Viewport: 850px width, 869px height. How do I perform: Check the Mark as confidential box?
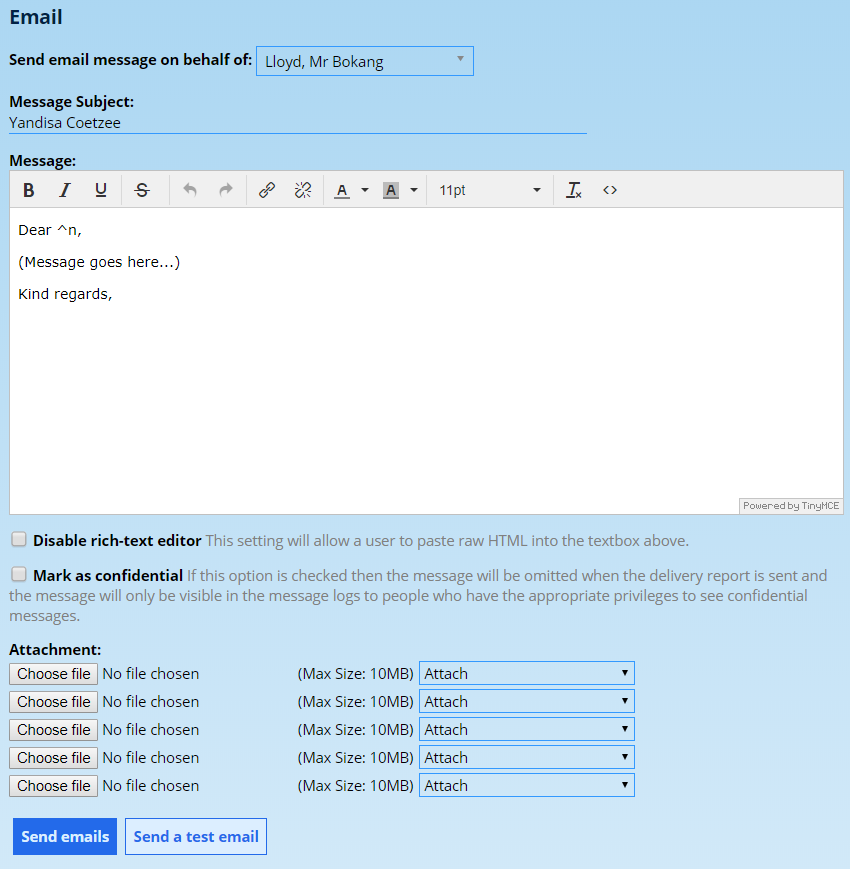tap(19, 575)
